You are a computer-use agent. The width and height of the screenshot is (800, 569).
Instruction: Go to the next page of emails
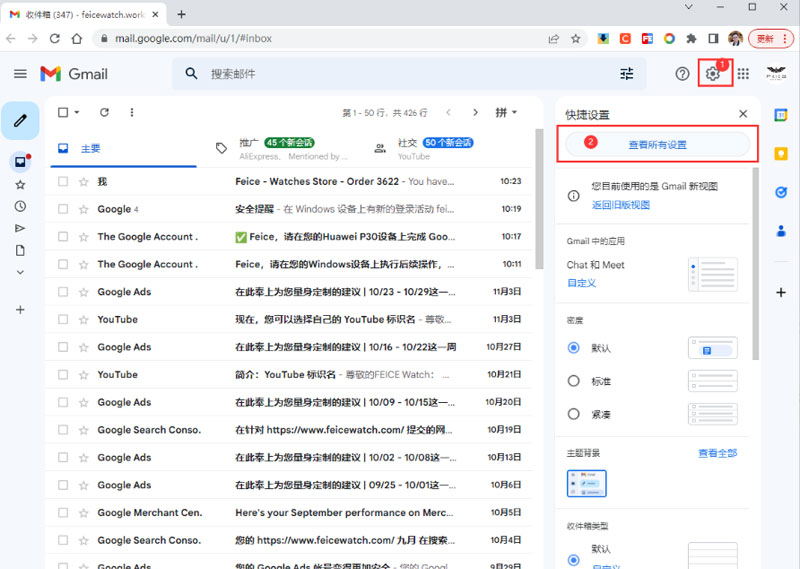(476, 112)
